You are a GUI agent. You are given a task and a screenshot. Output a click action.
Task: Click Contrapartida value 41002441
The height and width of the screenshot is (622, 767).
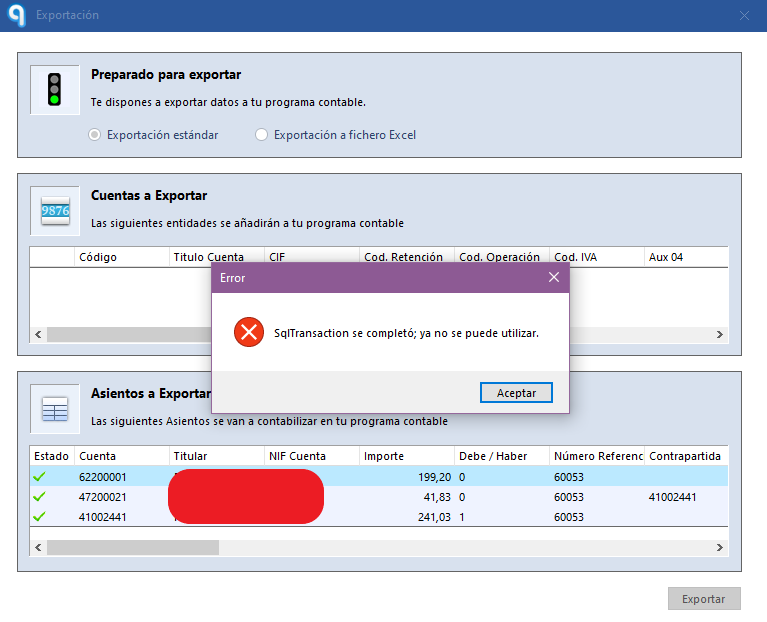pyautogui.click(x=673, y=497)
